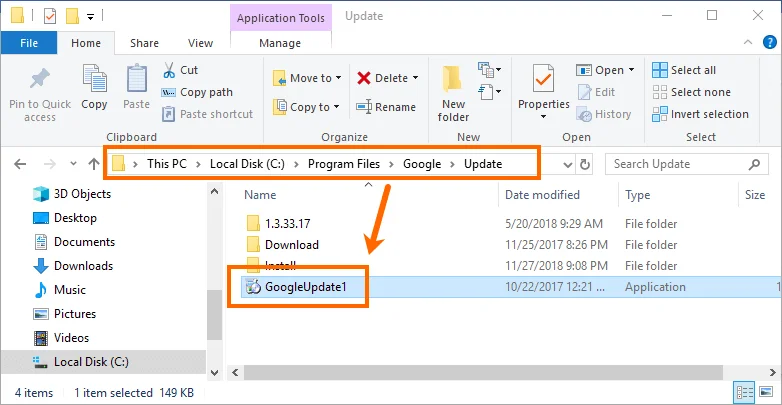
Task: Select Music in navigation pane
Action: coord(59,290)
